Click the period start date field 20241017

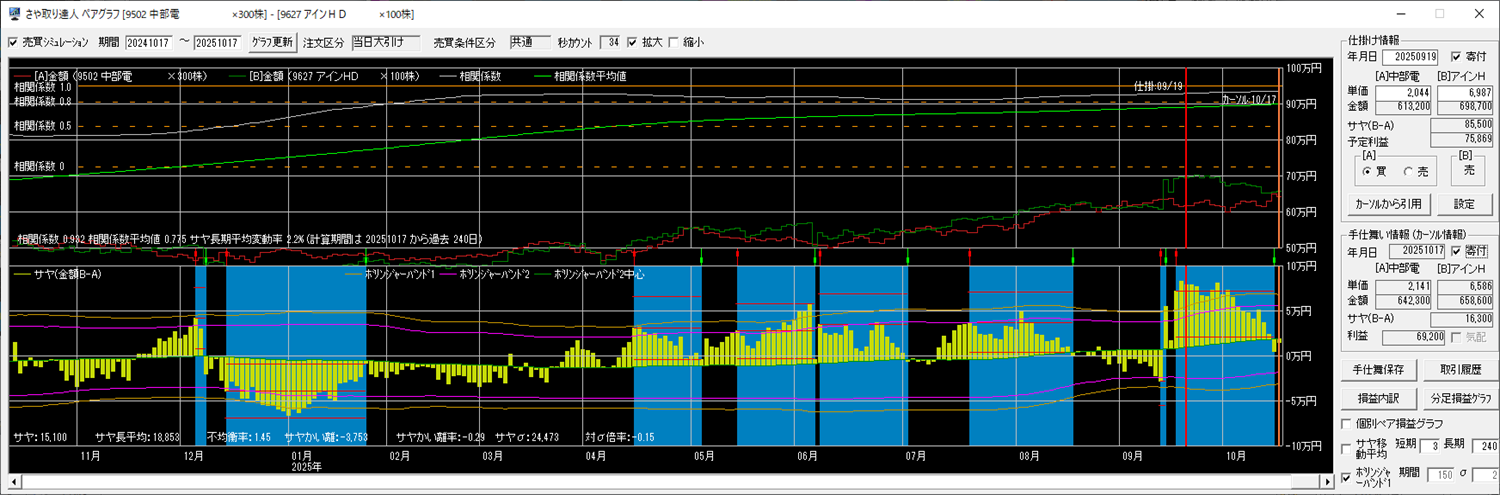click(150, 43)
